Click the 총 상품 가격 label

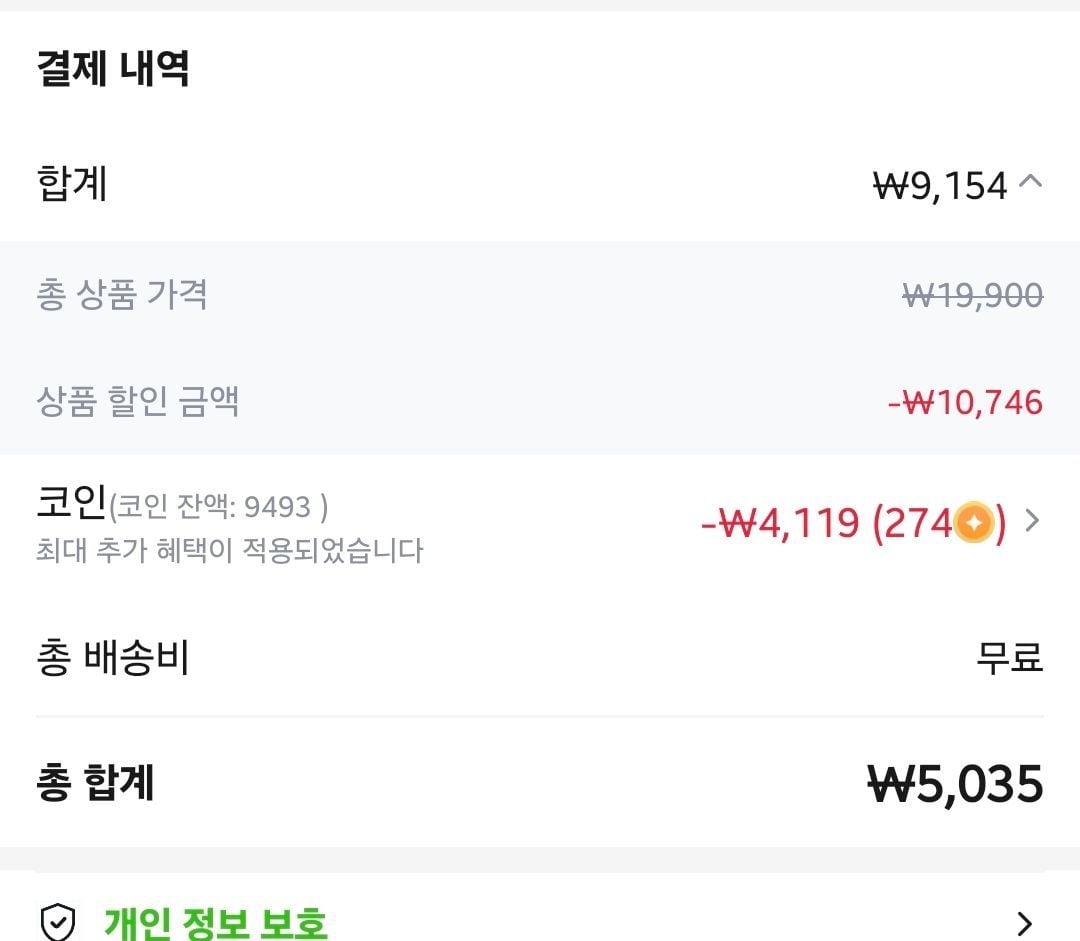coord(122,295)
